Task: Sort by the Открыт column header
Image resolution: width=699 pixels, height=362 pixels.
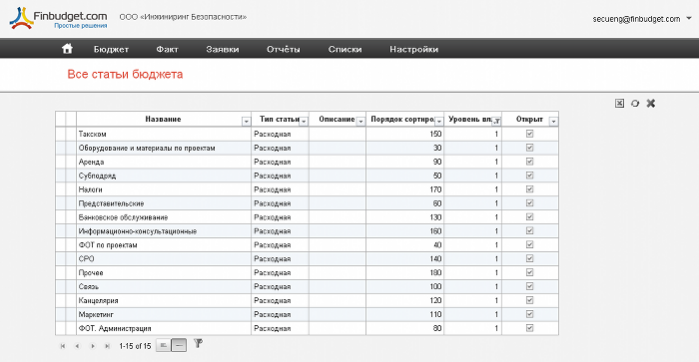Action: pos(530,119)
